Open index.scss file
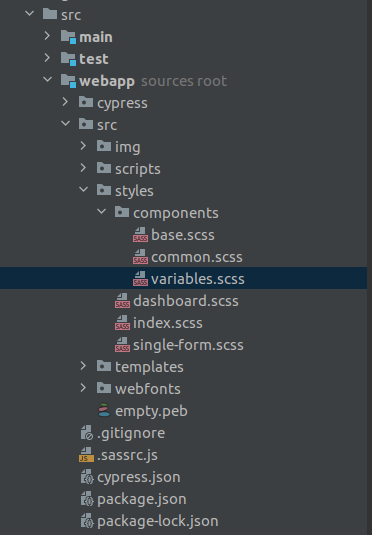Viewport: 372px width, 535px height. [x=168, y=323]
